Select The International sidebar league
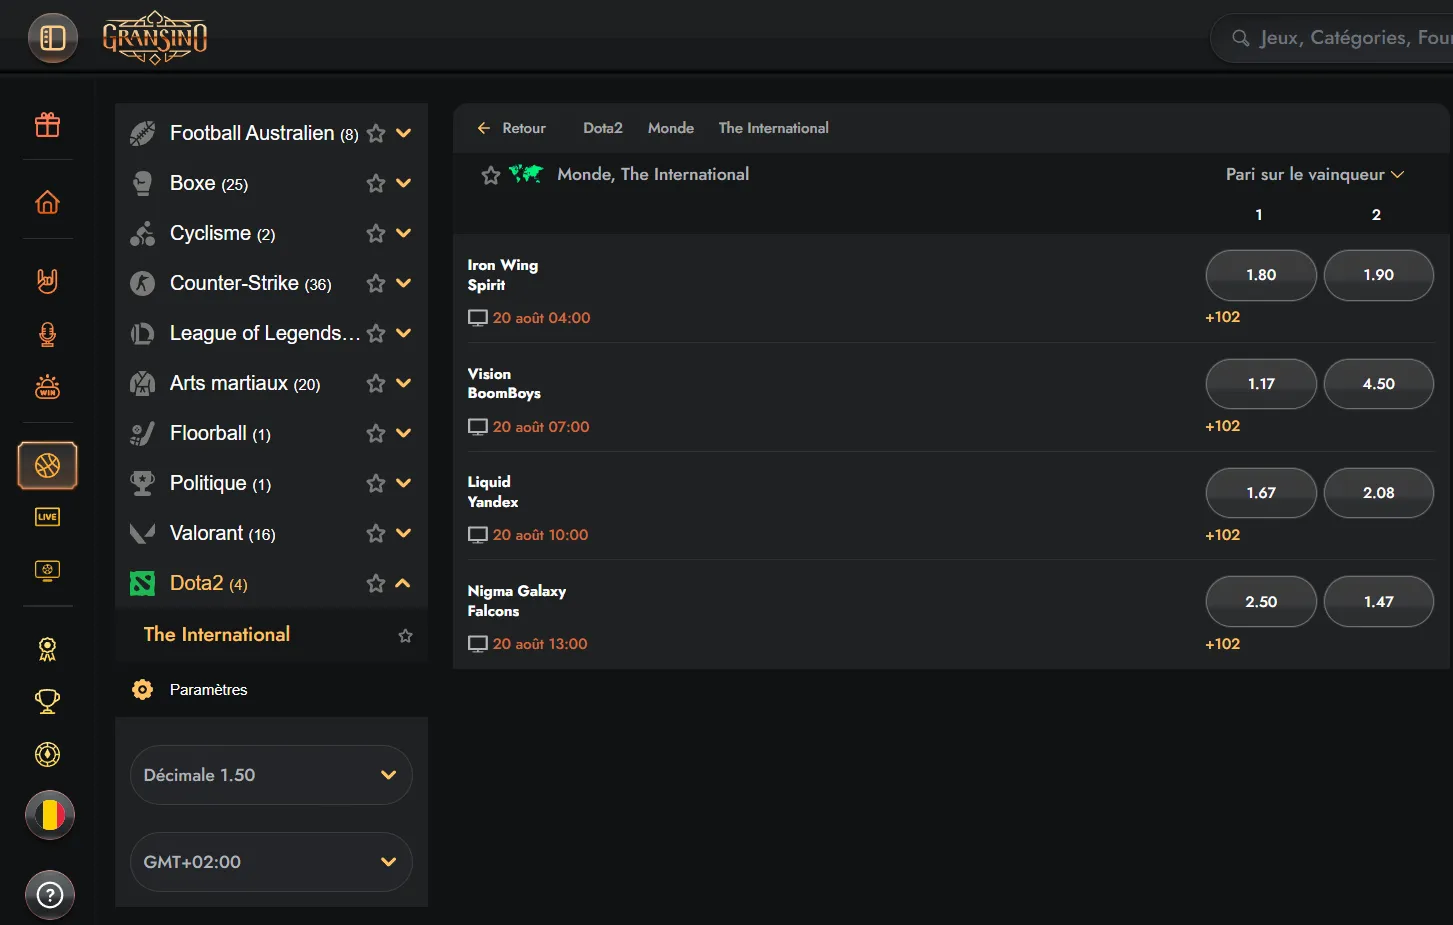 click(217, 634)
